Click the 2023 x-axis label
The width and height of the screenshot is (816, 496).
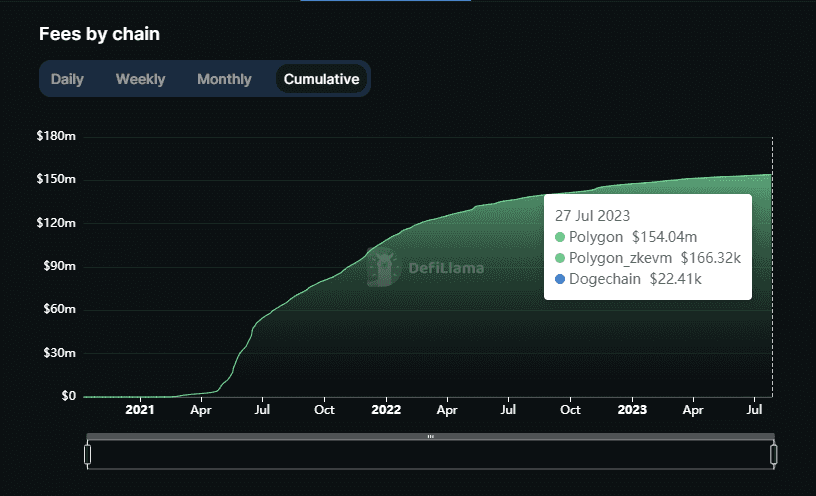tap(632, 409)
